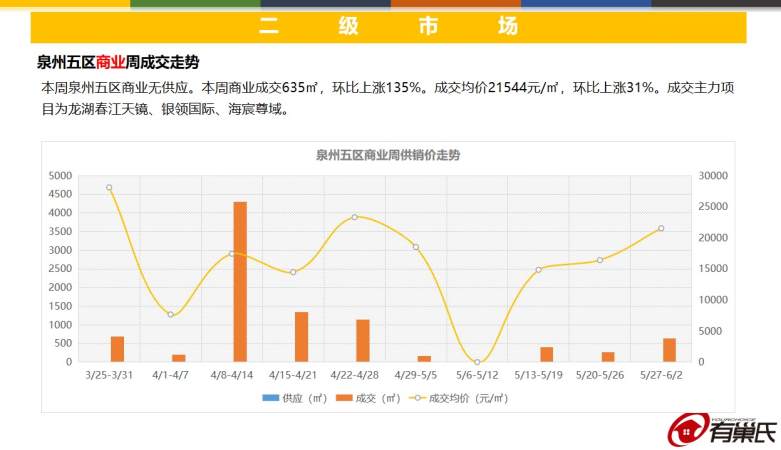Click the 4/8-4/14 price line marker

tap(232, 254)
